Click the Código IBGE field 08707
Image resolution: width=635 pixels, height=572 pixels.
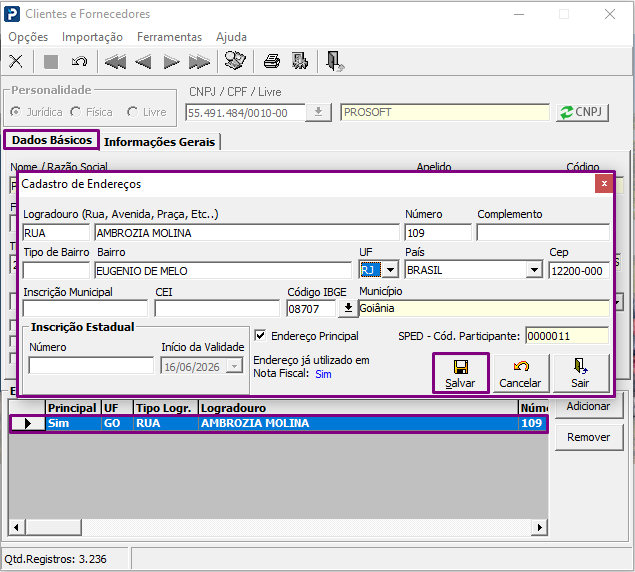(x=311, y=309)
